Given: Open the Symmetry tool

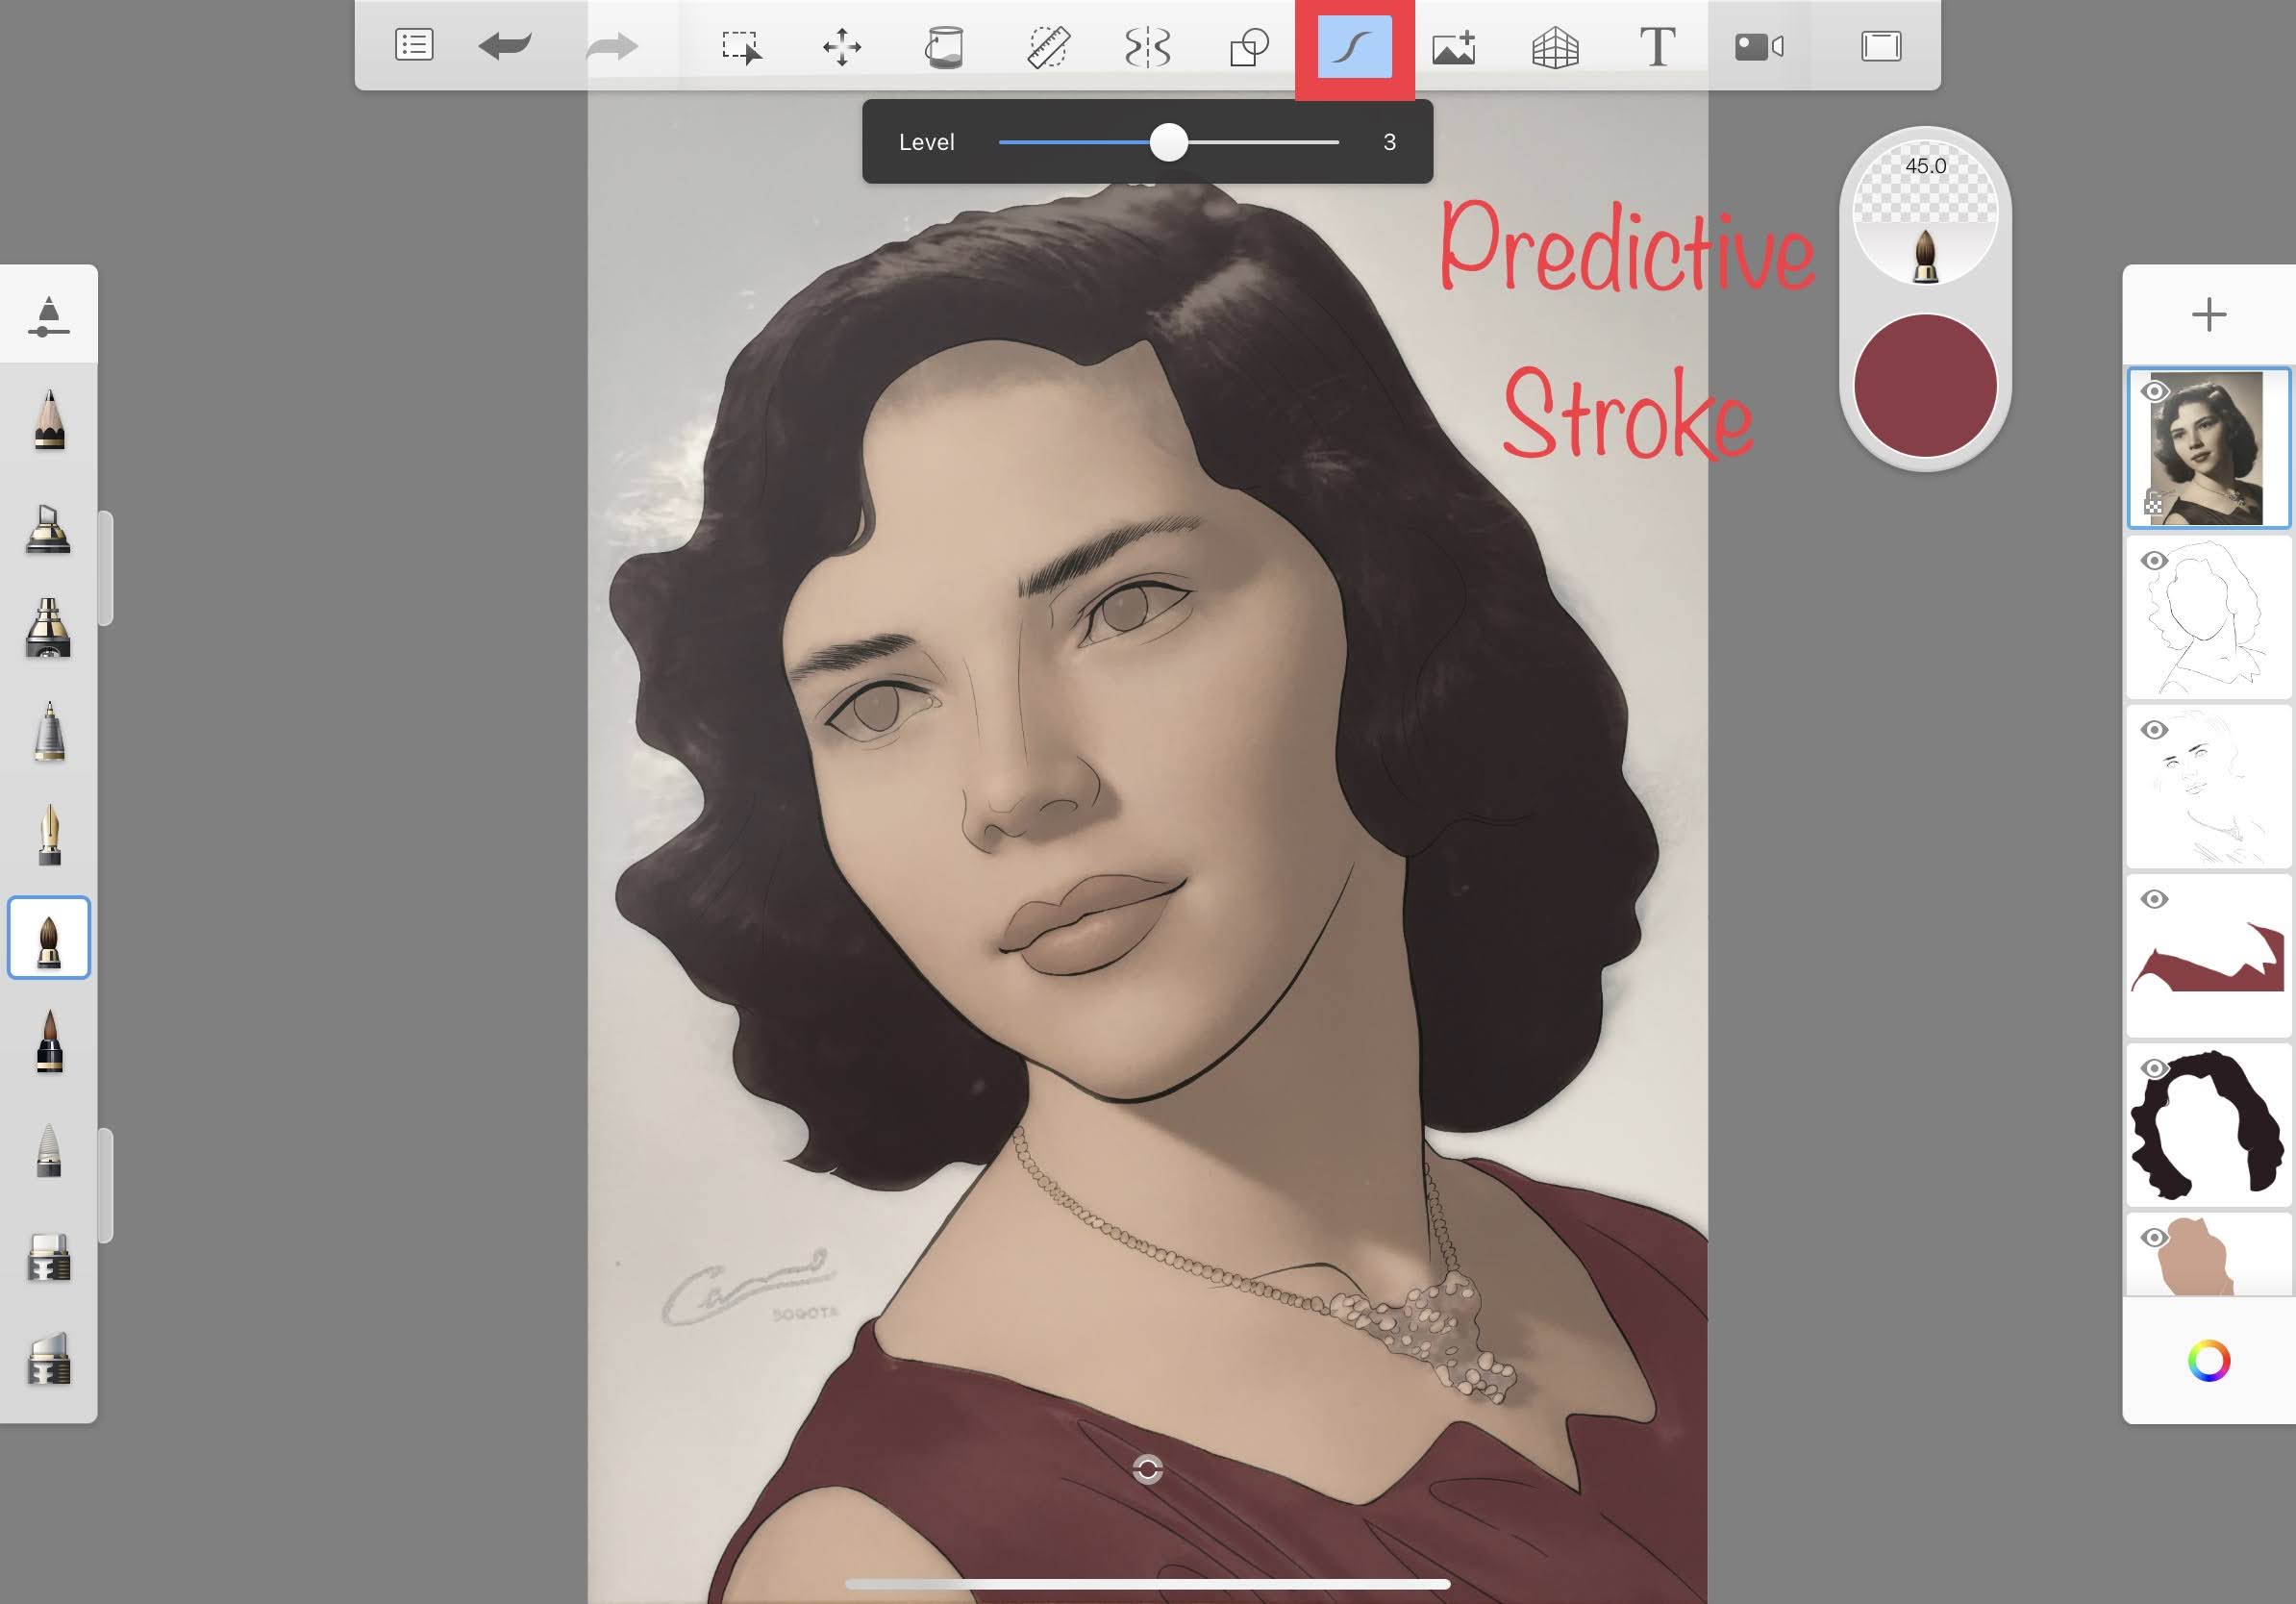Looking at the screenshot, I should (x=1148, y=45).
